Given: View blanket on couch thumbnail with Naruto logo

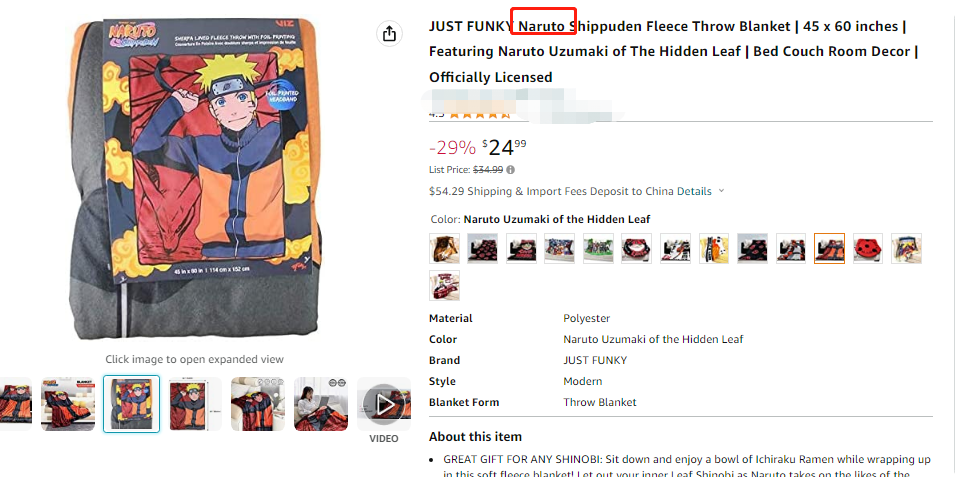Looking at the screenshot, I should (x=68, y=404).
